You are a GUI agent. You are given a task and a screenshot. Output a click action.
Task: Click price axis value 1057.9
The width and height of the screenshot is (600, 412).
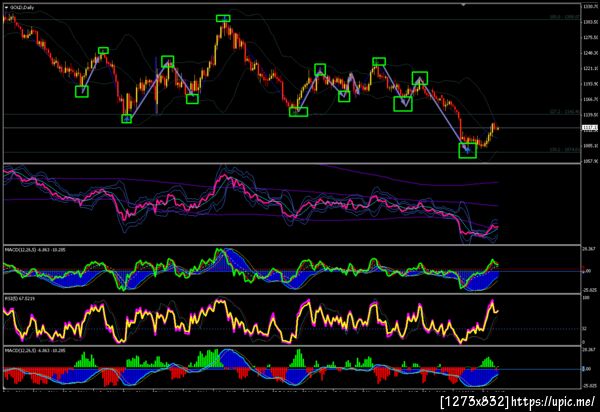[590, 161]
